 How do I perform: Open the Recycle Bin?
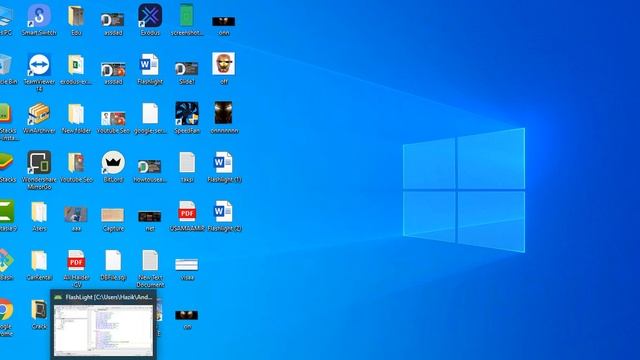click(x=6, y=64)
